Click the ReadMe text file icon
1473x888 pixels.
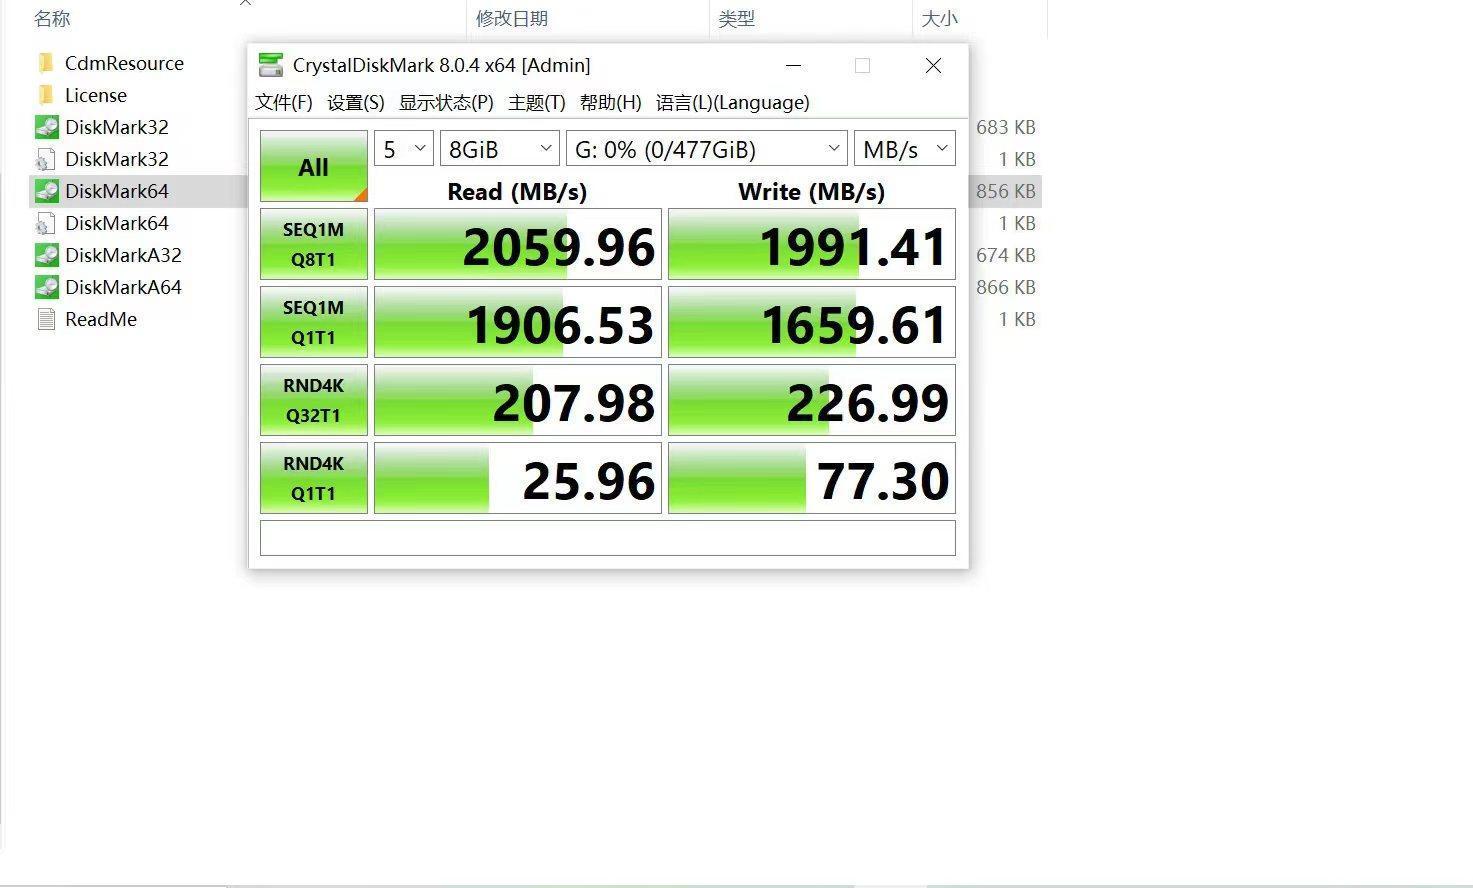coord(46,319)
